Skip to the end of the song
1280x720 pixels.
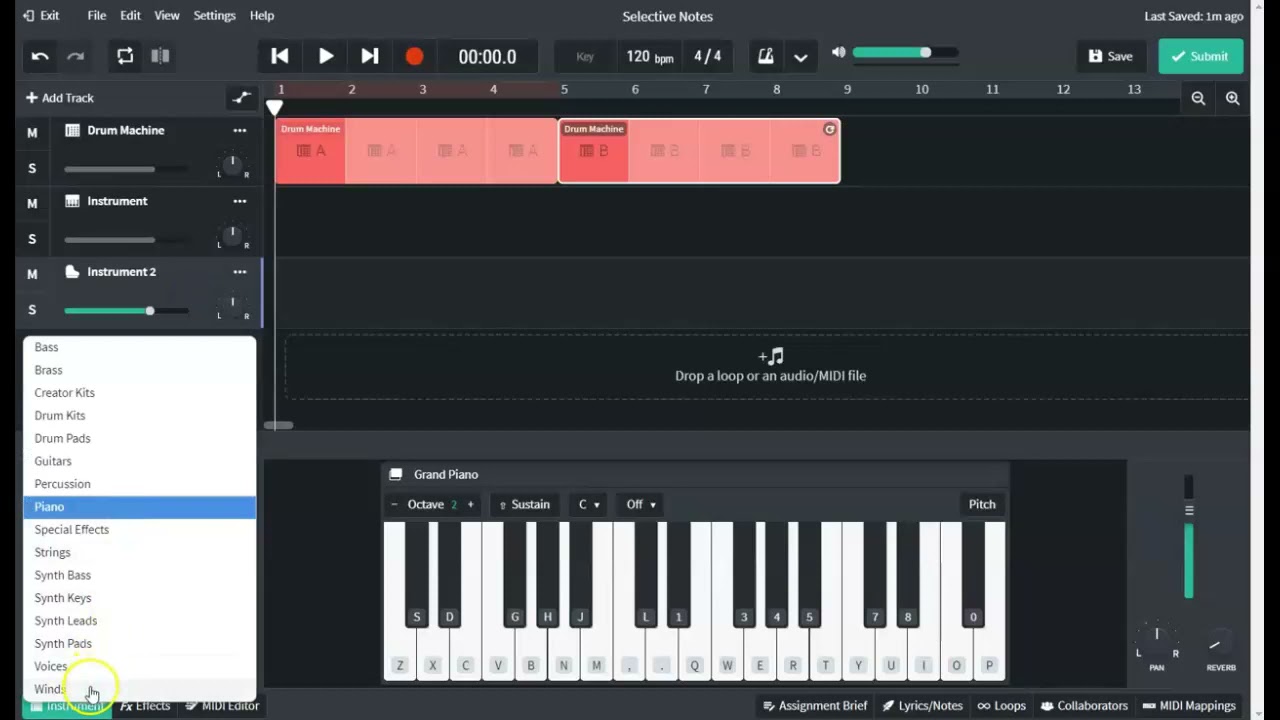click(x=370, y=56)
